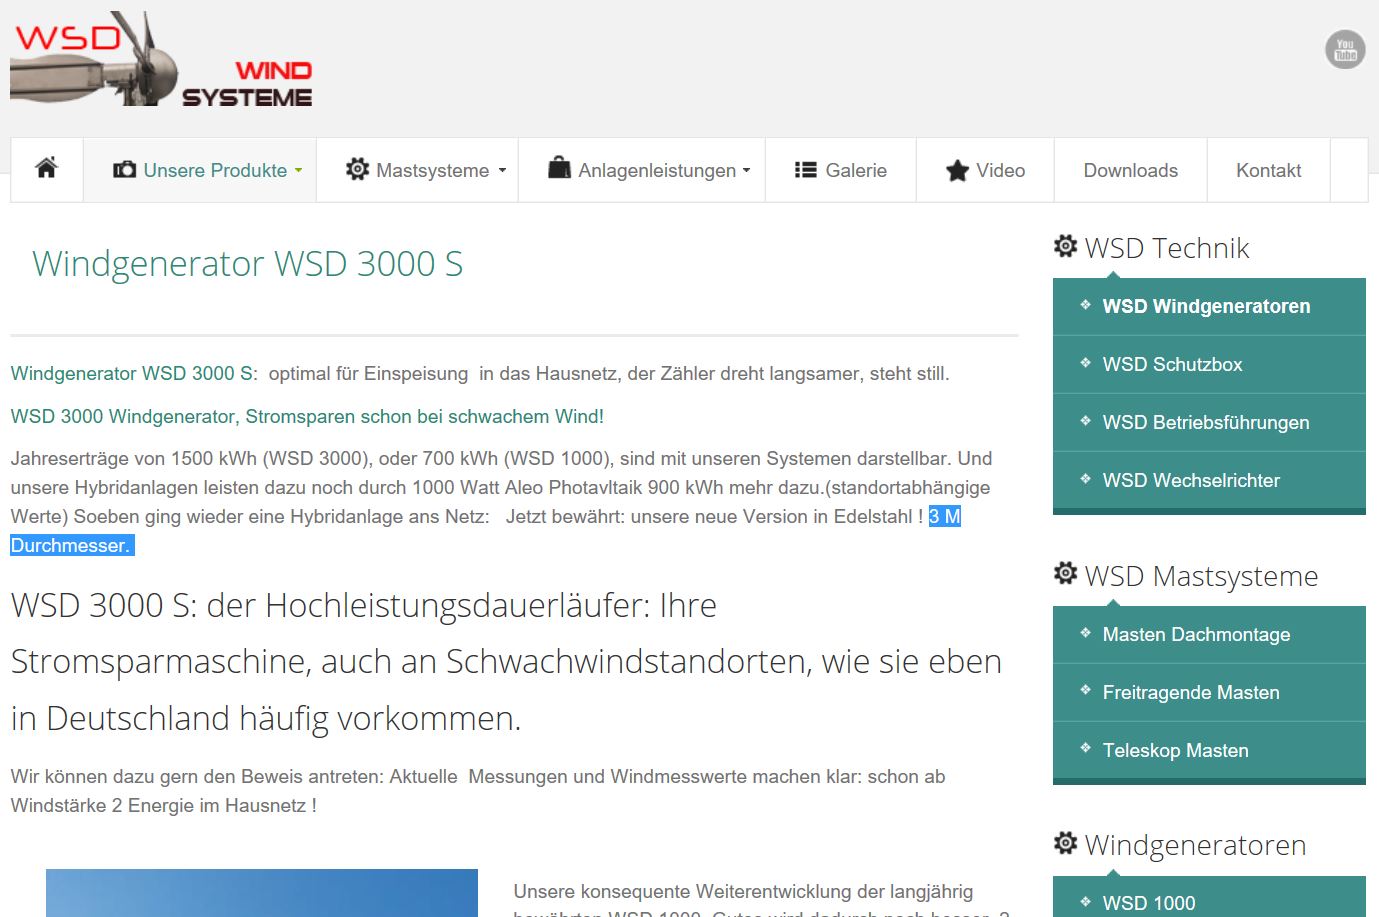The image size is (1379, 917).
Task: Select WSD 1000 under Windgeneratoren
Action: 1148,903
